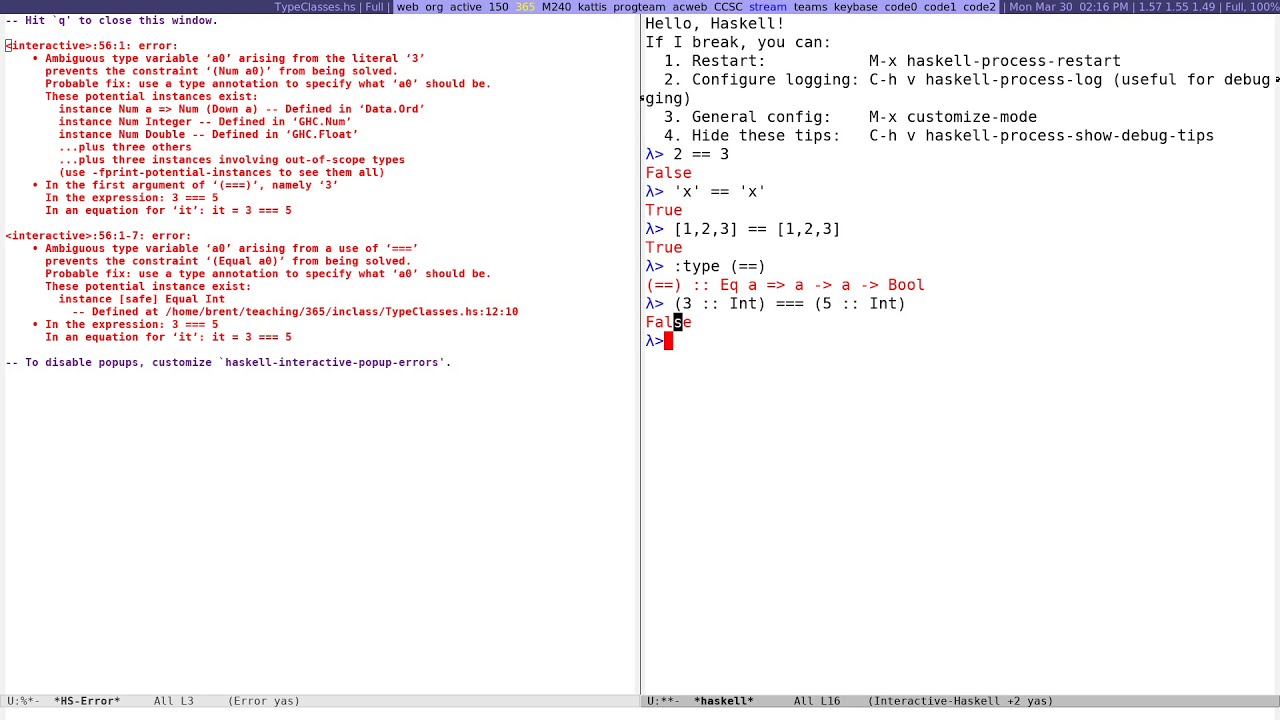Click the last 'False' output in REPL
The height and width of the screenshot is (720, 1280).
(668, 322)
